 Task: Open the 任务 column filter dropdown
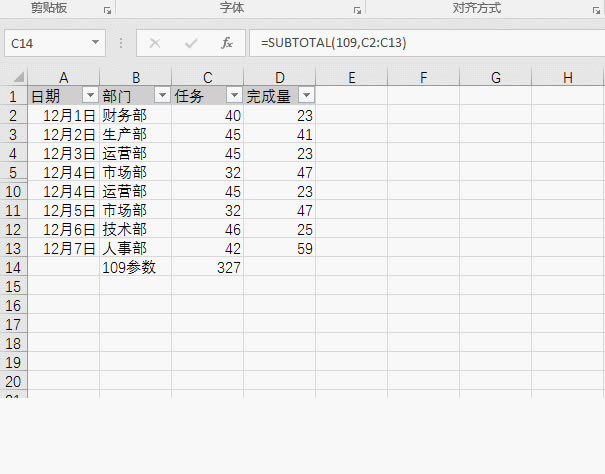(x=234, y=95)
